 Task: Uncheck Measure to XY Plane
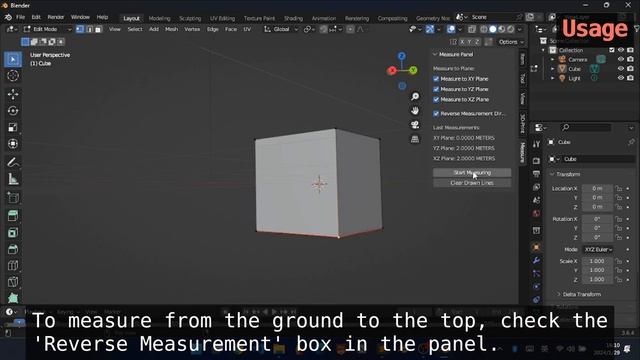[436, 79]
